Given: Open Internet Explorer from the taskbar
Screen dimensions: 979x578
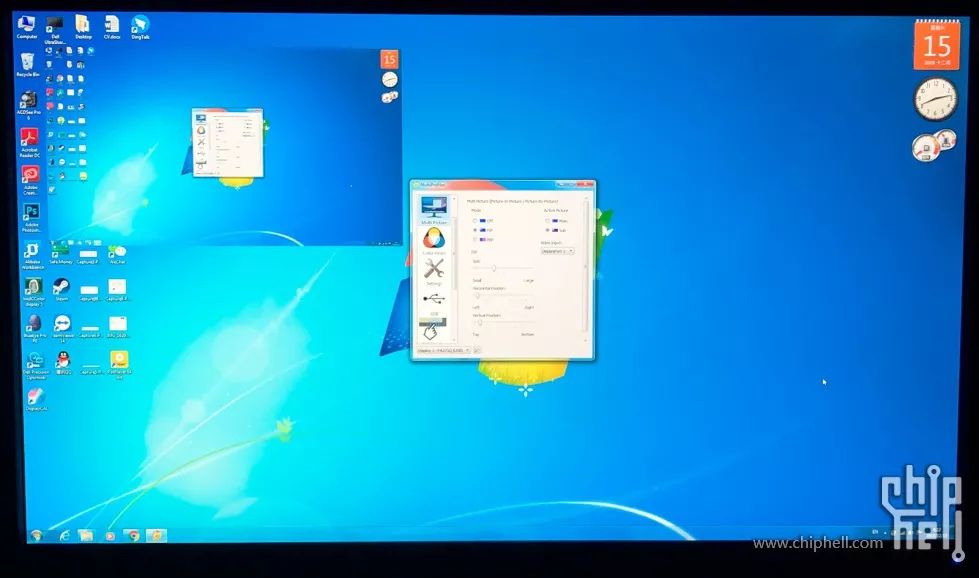Looking at the screenshot, I should [65, 536].
